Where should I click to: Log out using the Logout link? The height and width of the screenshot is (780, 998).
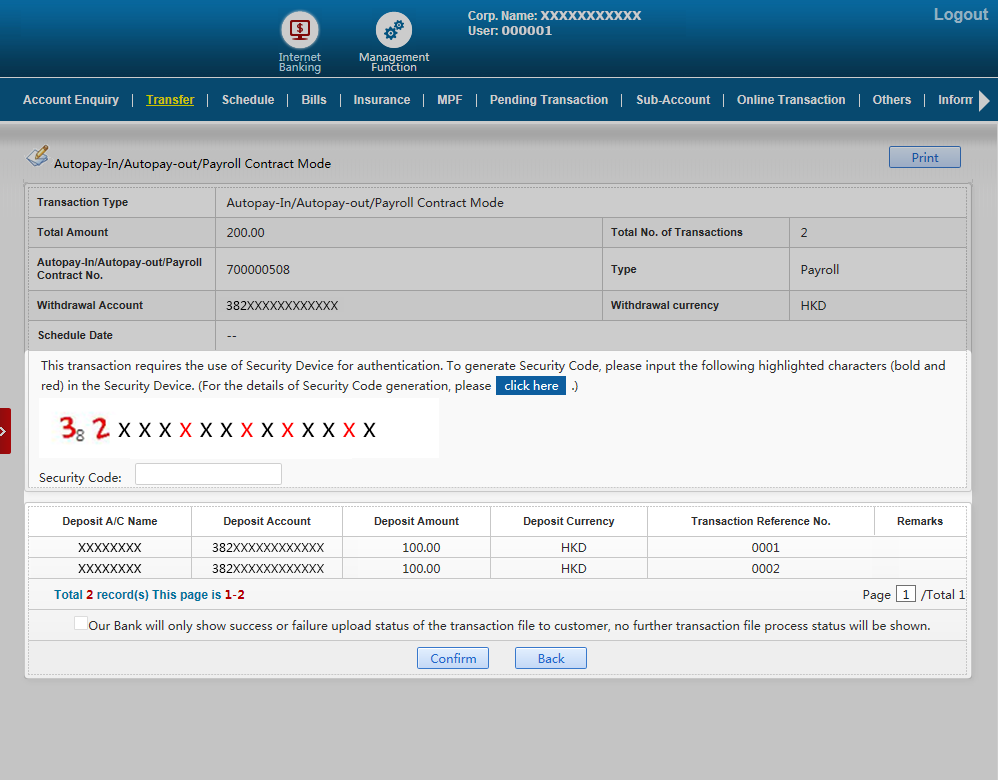pyautogui.click(x=960, y=15)
